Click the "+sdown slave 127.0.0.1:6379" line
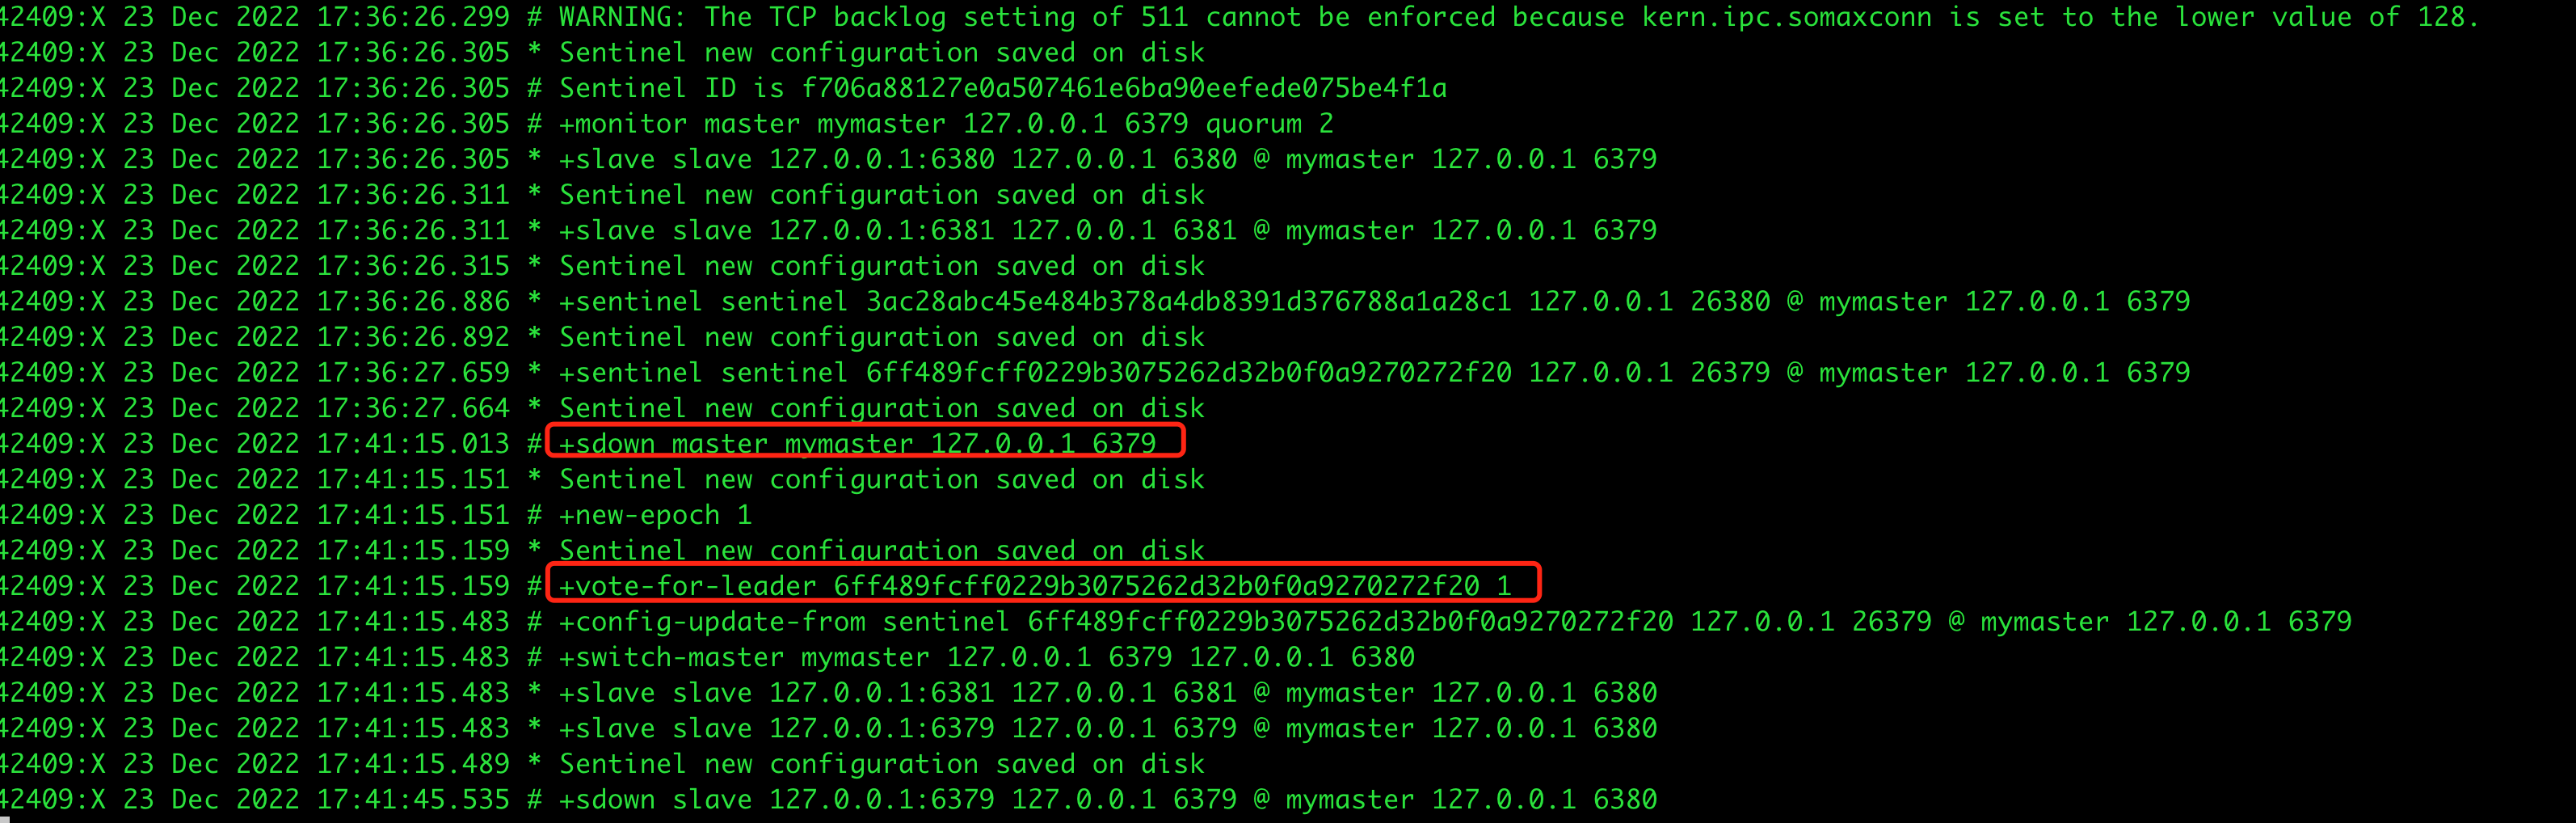This screenshot has width=2576, height=823. (1107, 799)
